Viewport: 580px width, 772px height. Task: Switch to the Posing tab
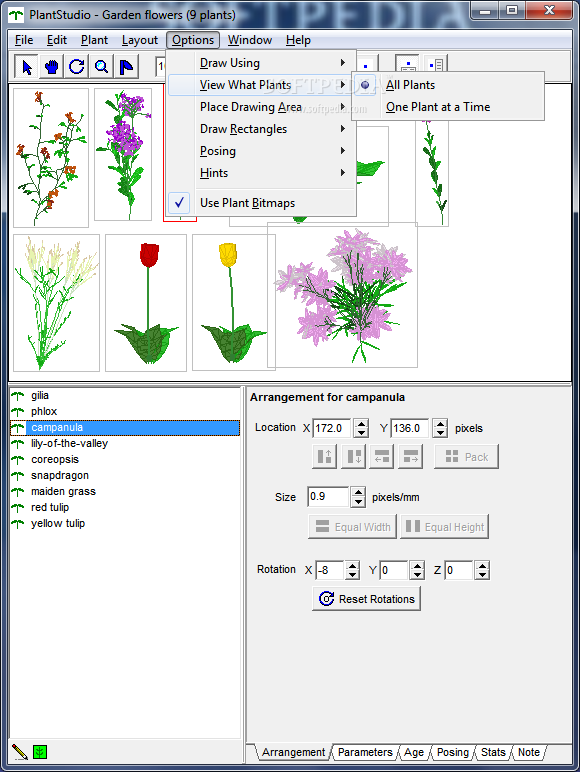tap(452, 752)
